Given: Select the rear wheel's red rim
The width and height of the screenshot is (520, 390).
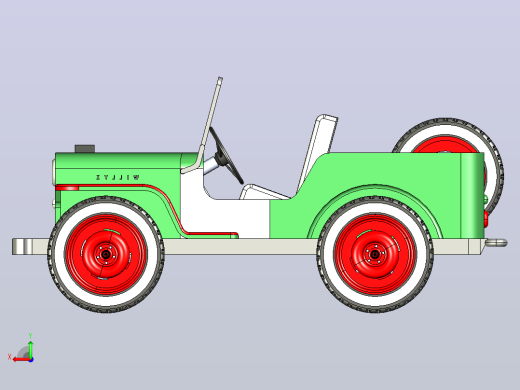Looking at the screenshot, I should coord(375,255).
